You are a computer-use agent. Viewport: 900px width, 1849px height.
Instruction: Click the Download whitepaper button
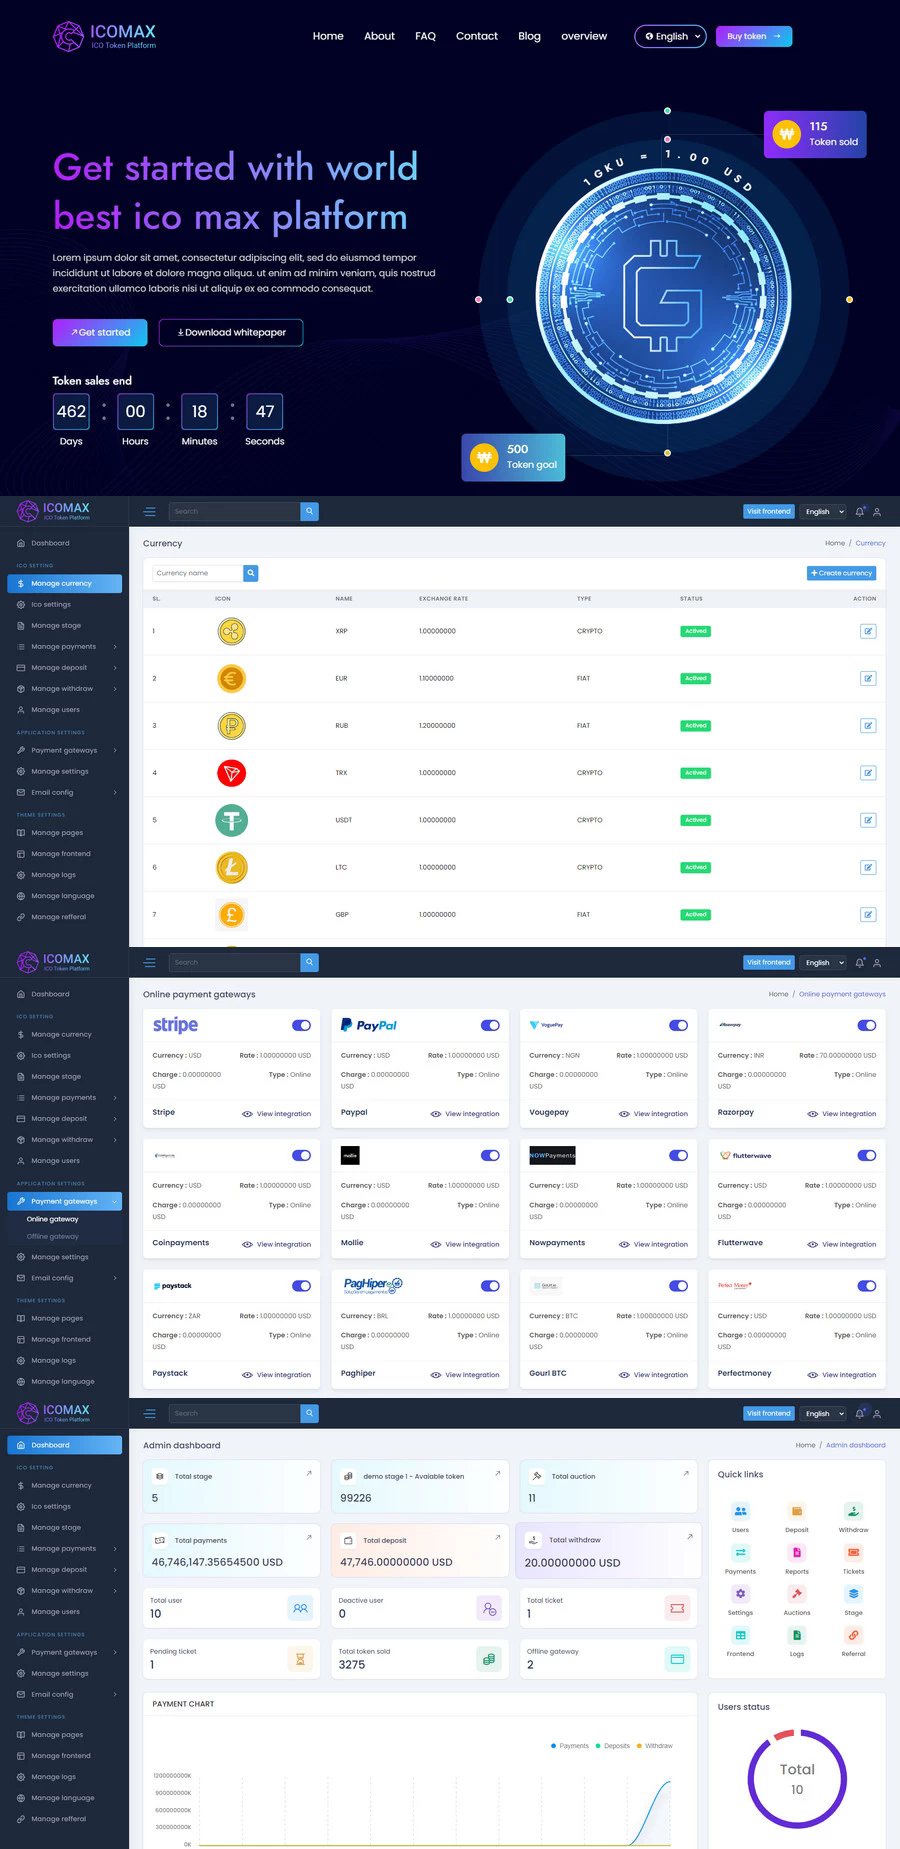tap(231, 332)
